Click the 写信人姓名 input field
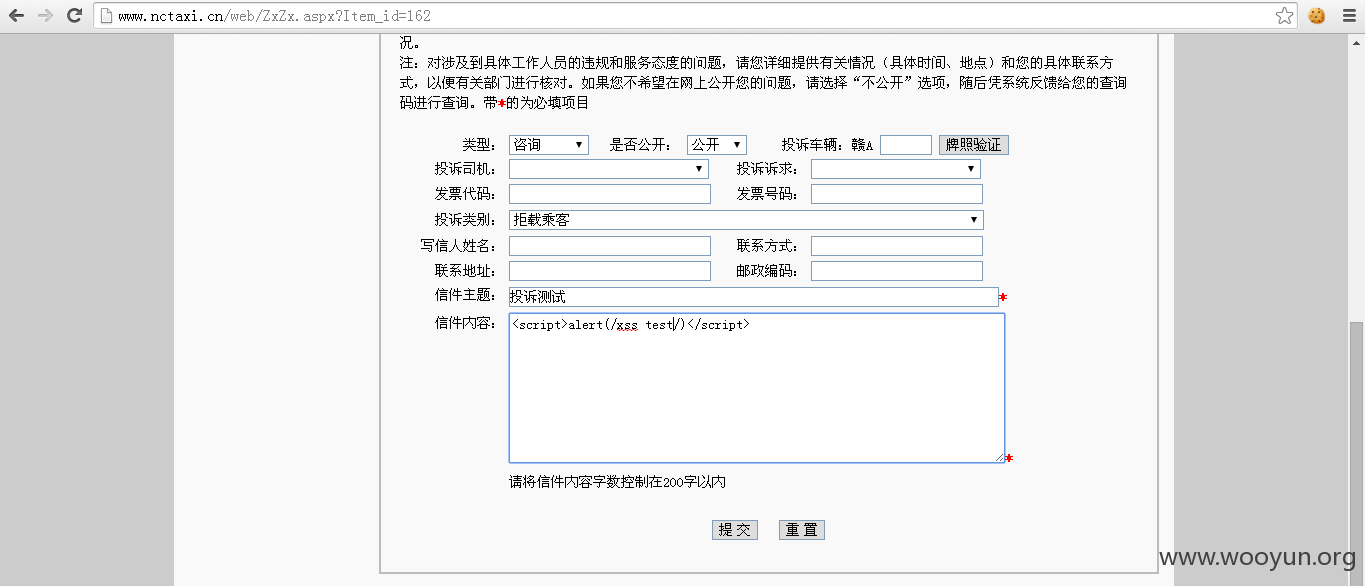 click(x=610, y=246)
